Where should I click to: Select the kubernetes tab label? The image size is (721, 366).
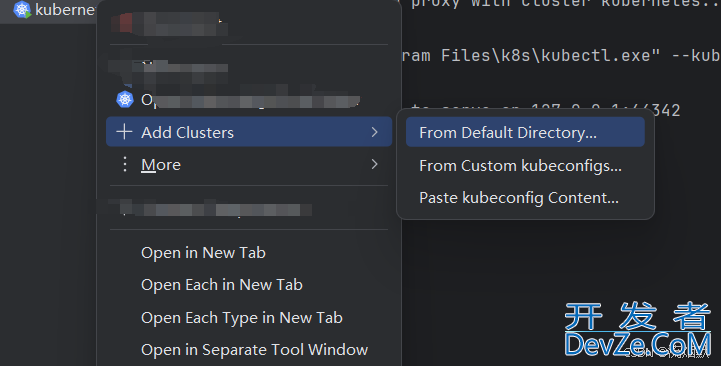tap(65, 10)
